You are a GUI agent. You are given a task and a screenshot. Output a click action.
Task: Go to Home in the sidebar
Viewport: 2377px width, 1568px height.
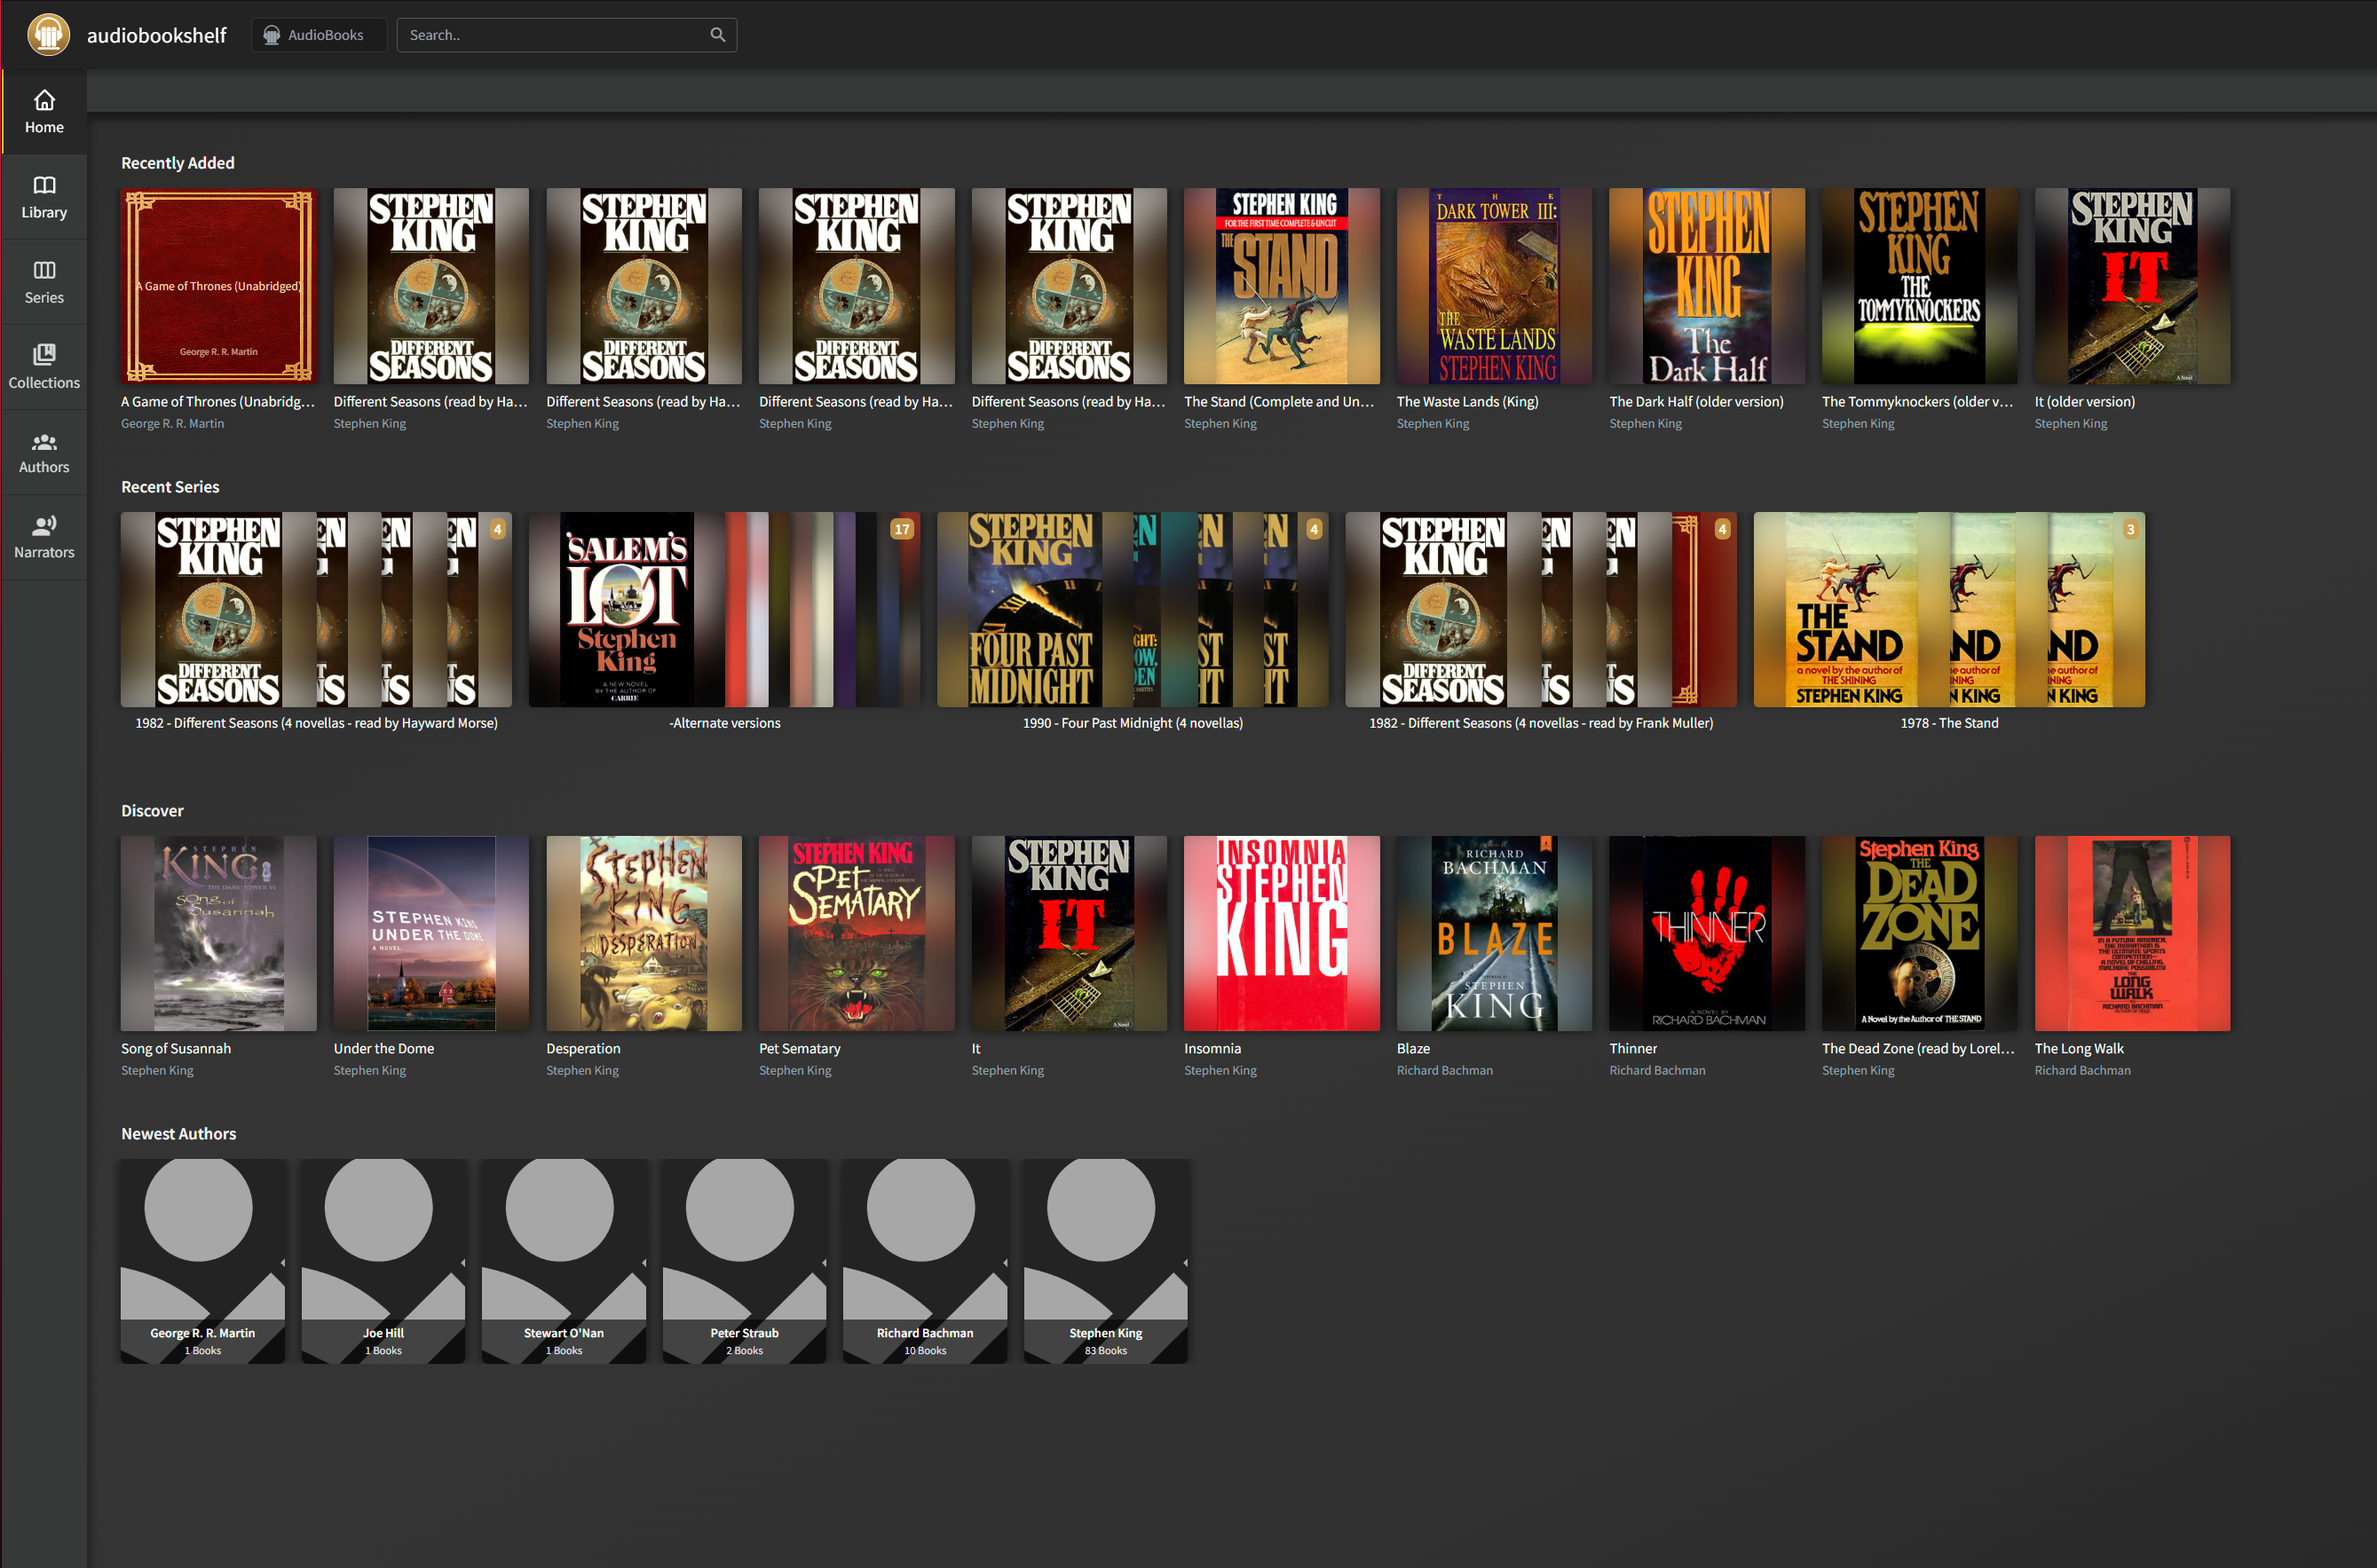(x=44, y=112)
